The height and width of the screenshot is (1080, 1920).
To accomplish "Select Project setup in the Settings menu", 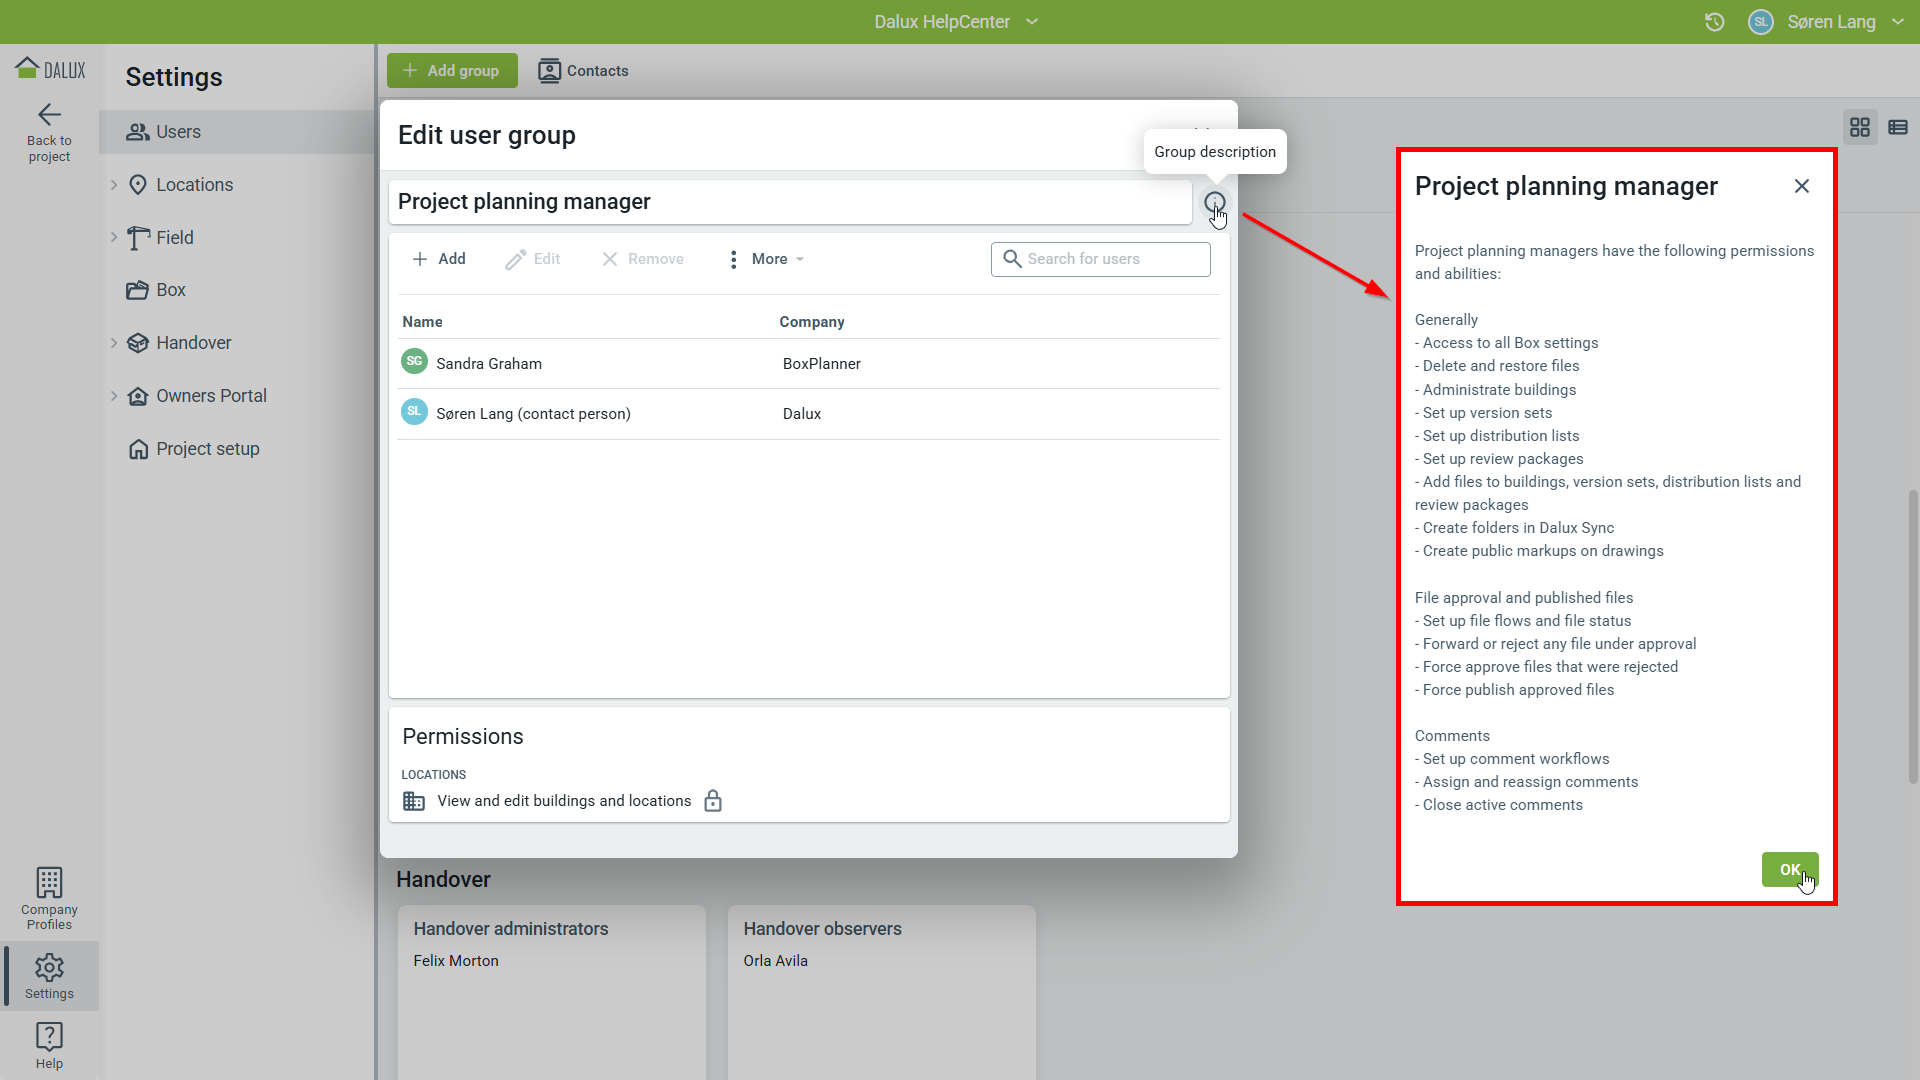I will [207, 449].
